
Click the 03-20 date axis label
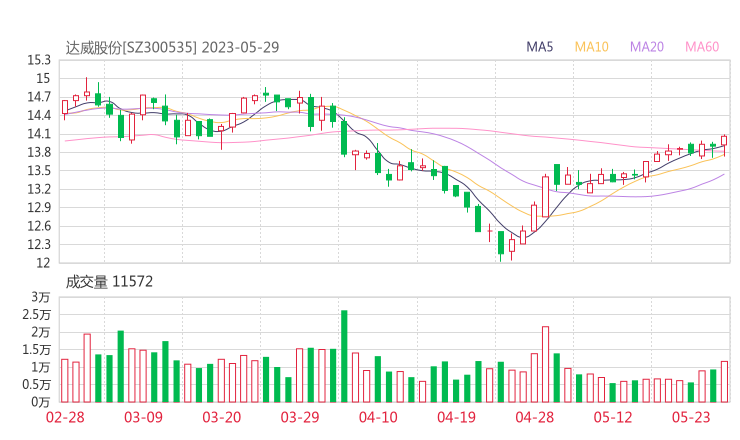[221, 417]
